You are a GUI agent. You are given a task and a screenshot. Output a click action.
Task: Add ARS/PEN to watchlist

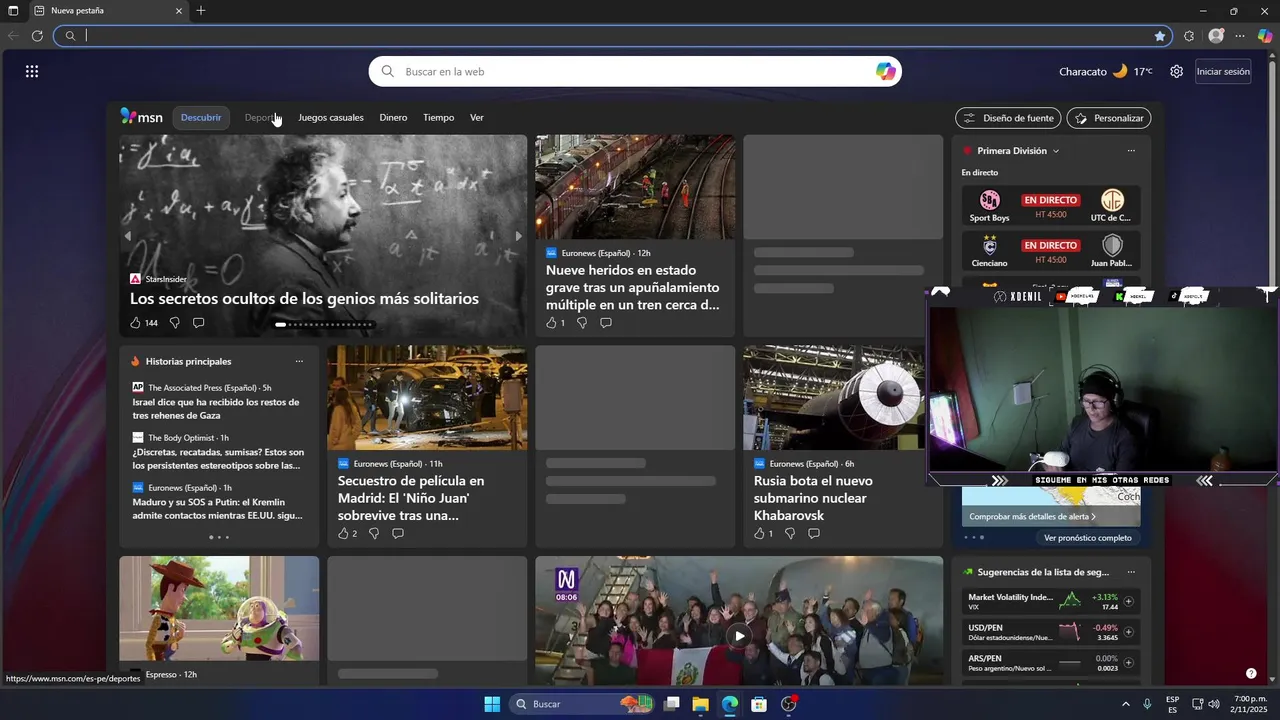coord(1129,663)
